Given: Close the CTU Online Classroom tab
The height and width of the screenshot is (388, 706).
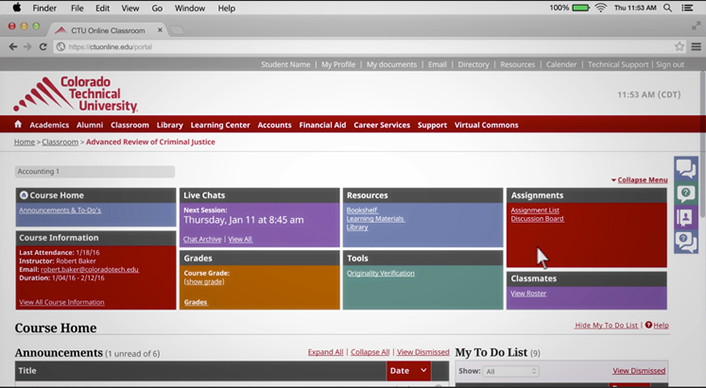Looking at the screenshot, I should click(160, 30).
